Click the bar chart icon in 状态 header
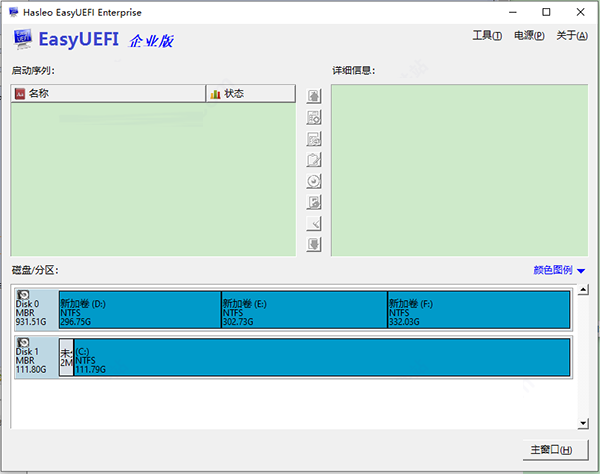600x474 pixels. (x=215, y=94)
